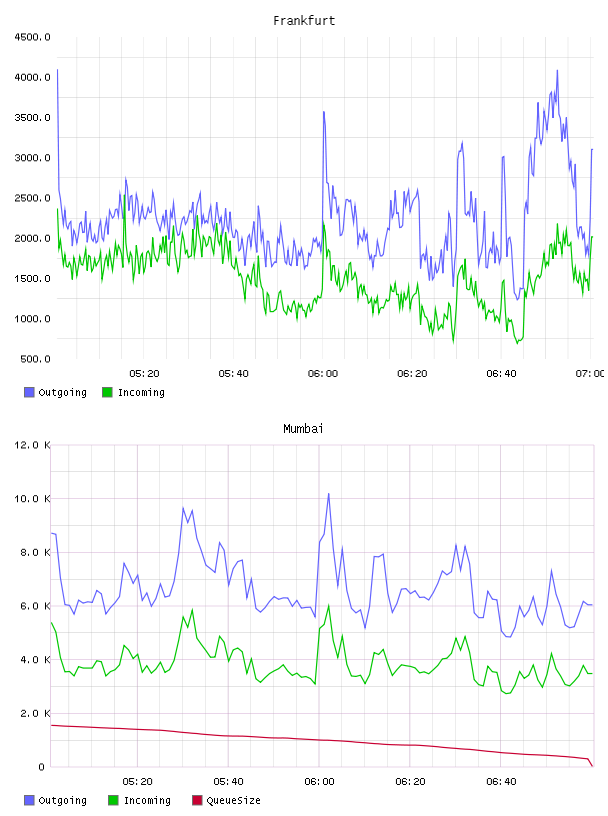608x816 pixels.
Task: Click the 8.0 K y-axis label on Mumbai
Action: point(35,552)
